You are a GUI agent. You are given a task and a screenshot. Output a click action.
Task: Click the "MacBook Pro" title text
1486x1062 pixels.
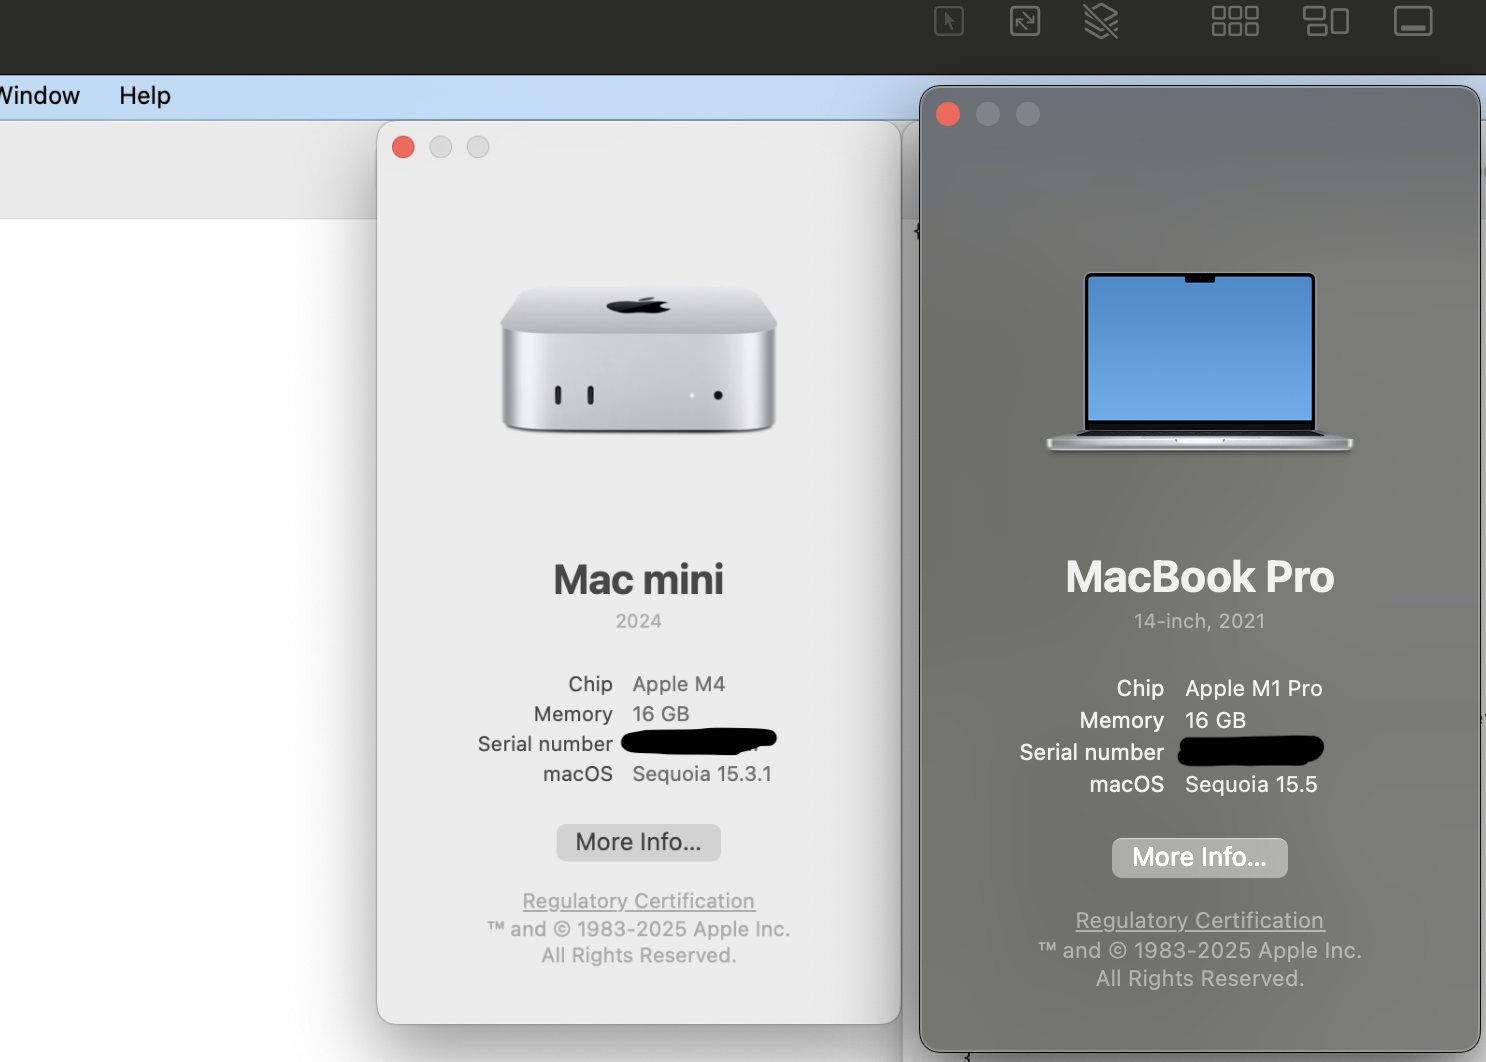1200,577
